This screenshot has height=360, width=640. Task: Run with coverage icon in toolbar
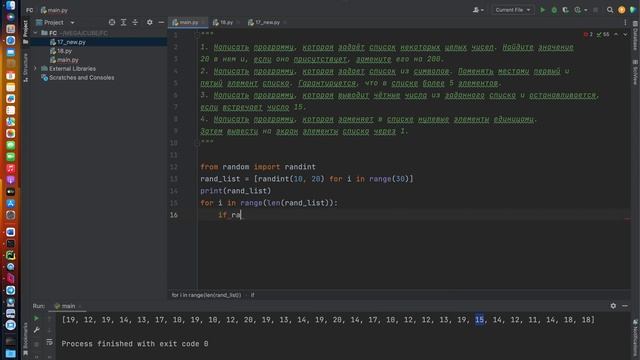click(565, 10)
